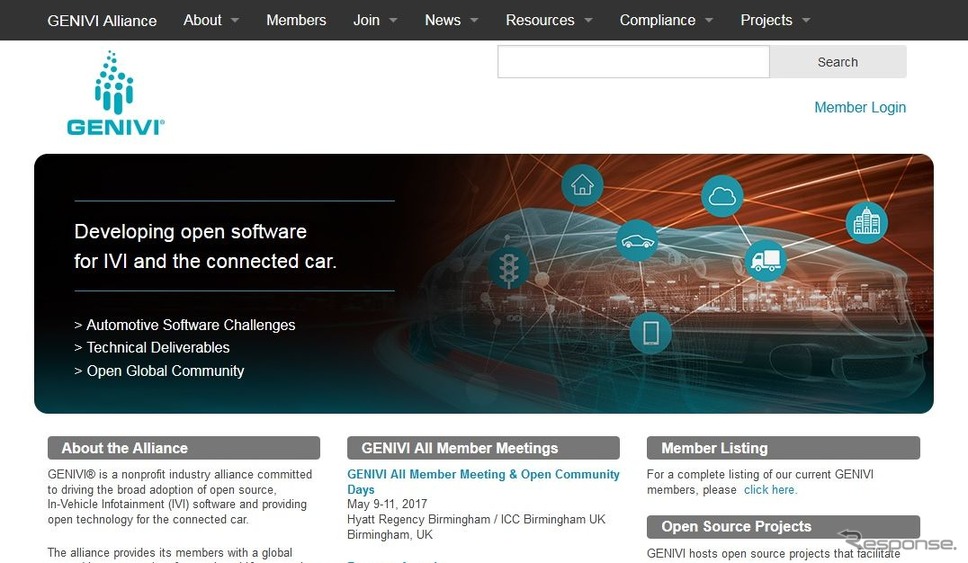
Task: Open the Member Login link
Action: pos(859,107)
